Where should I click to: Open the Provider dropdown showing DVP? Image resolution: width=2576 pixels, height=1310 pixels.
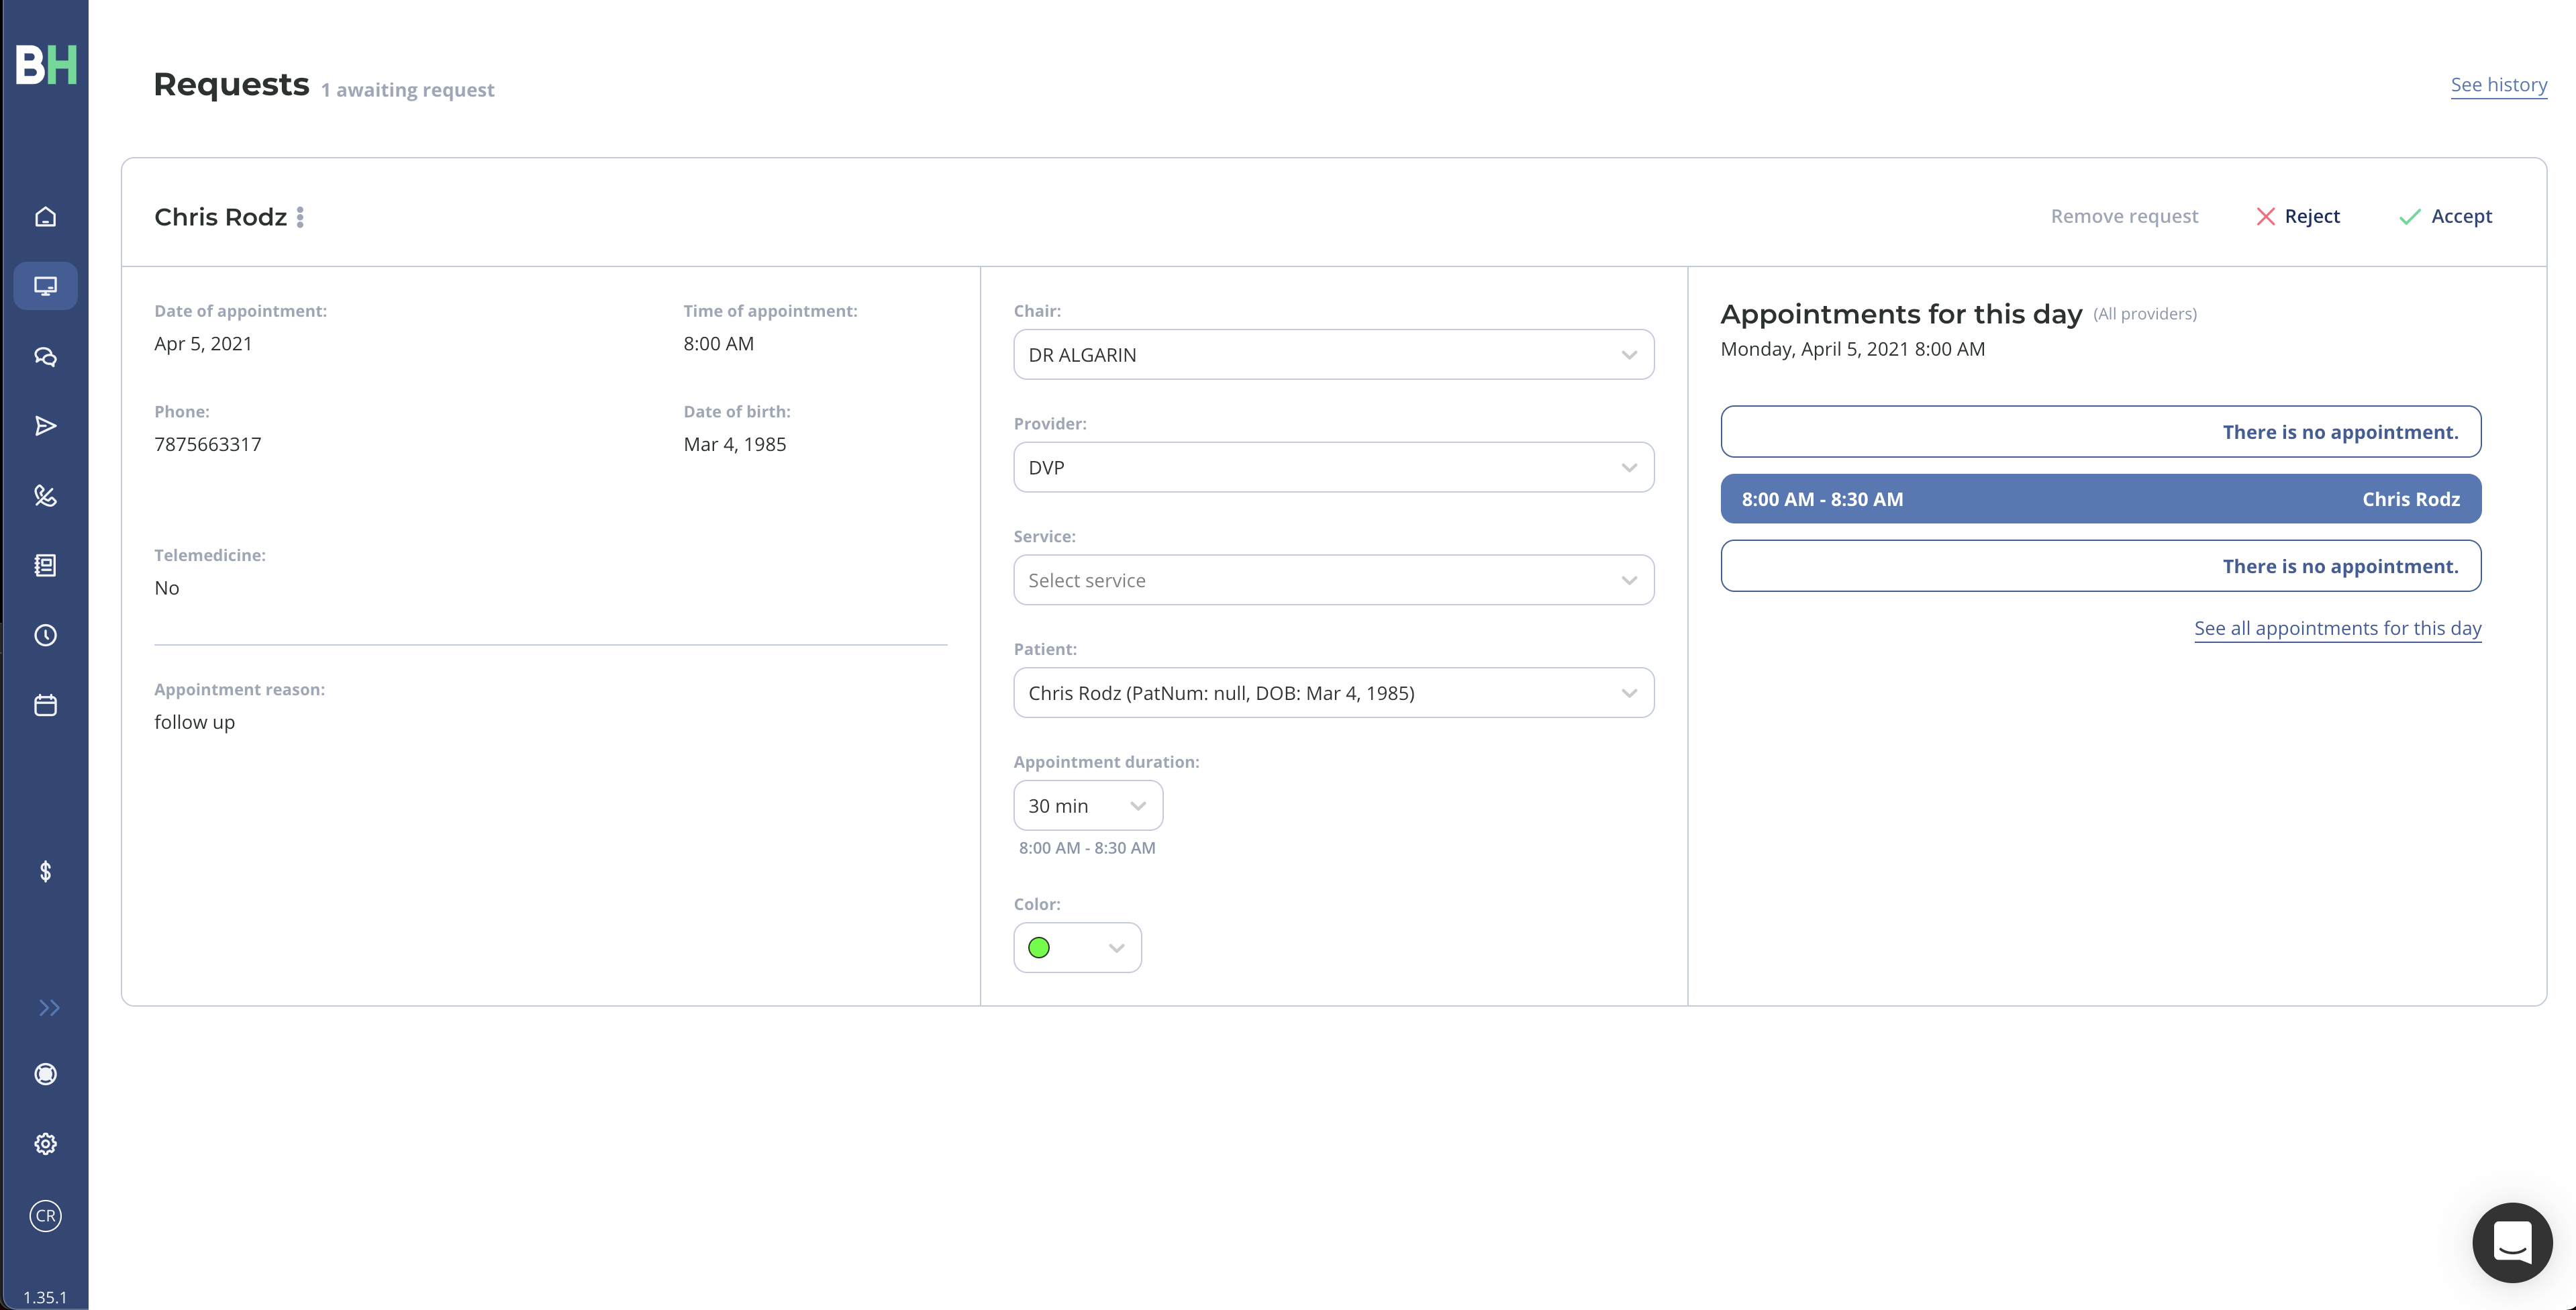tap(1333, 467)
